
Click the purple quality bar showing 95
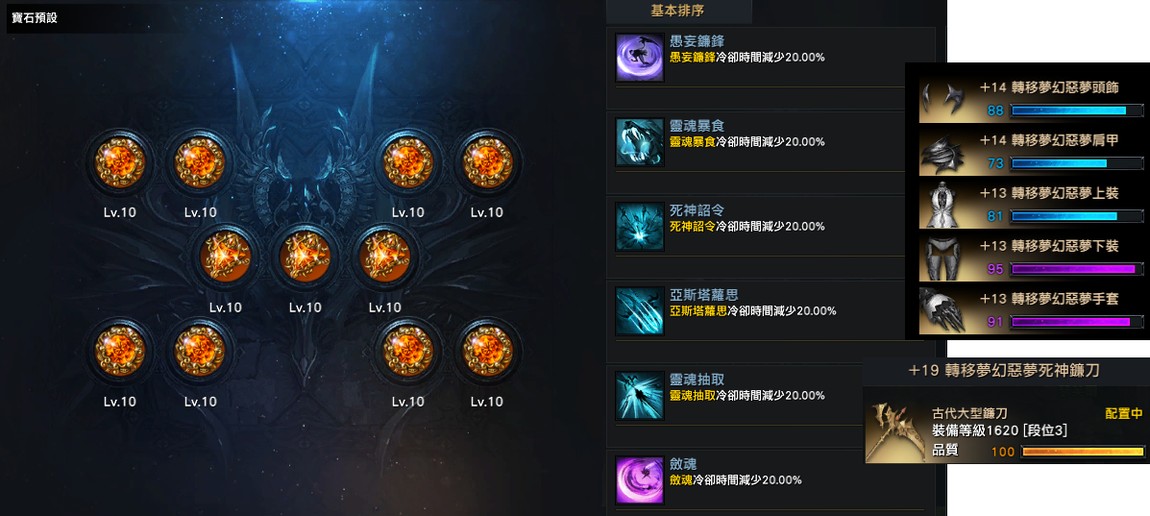[x=1077, y=269]
